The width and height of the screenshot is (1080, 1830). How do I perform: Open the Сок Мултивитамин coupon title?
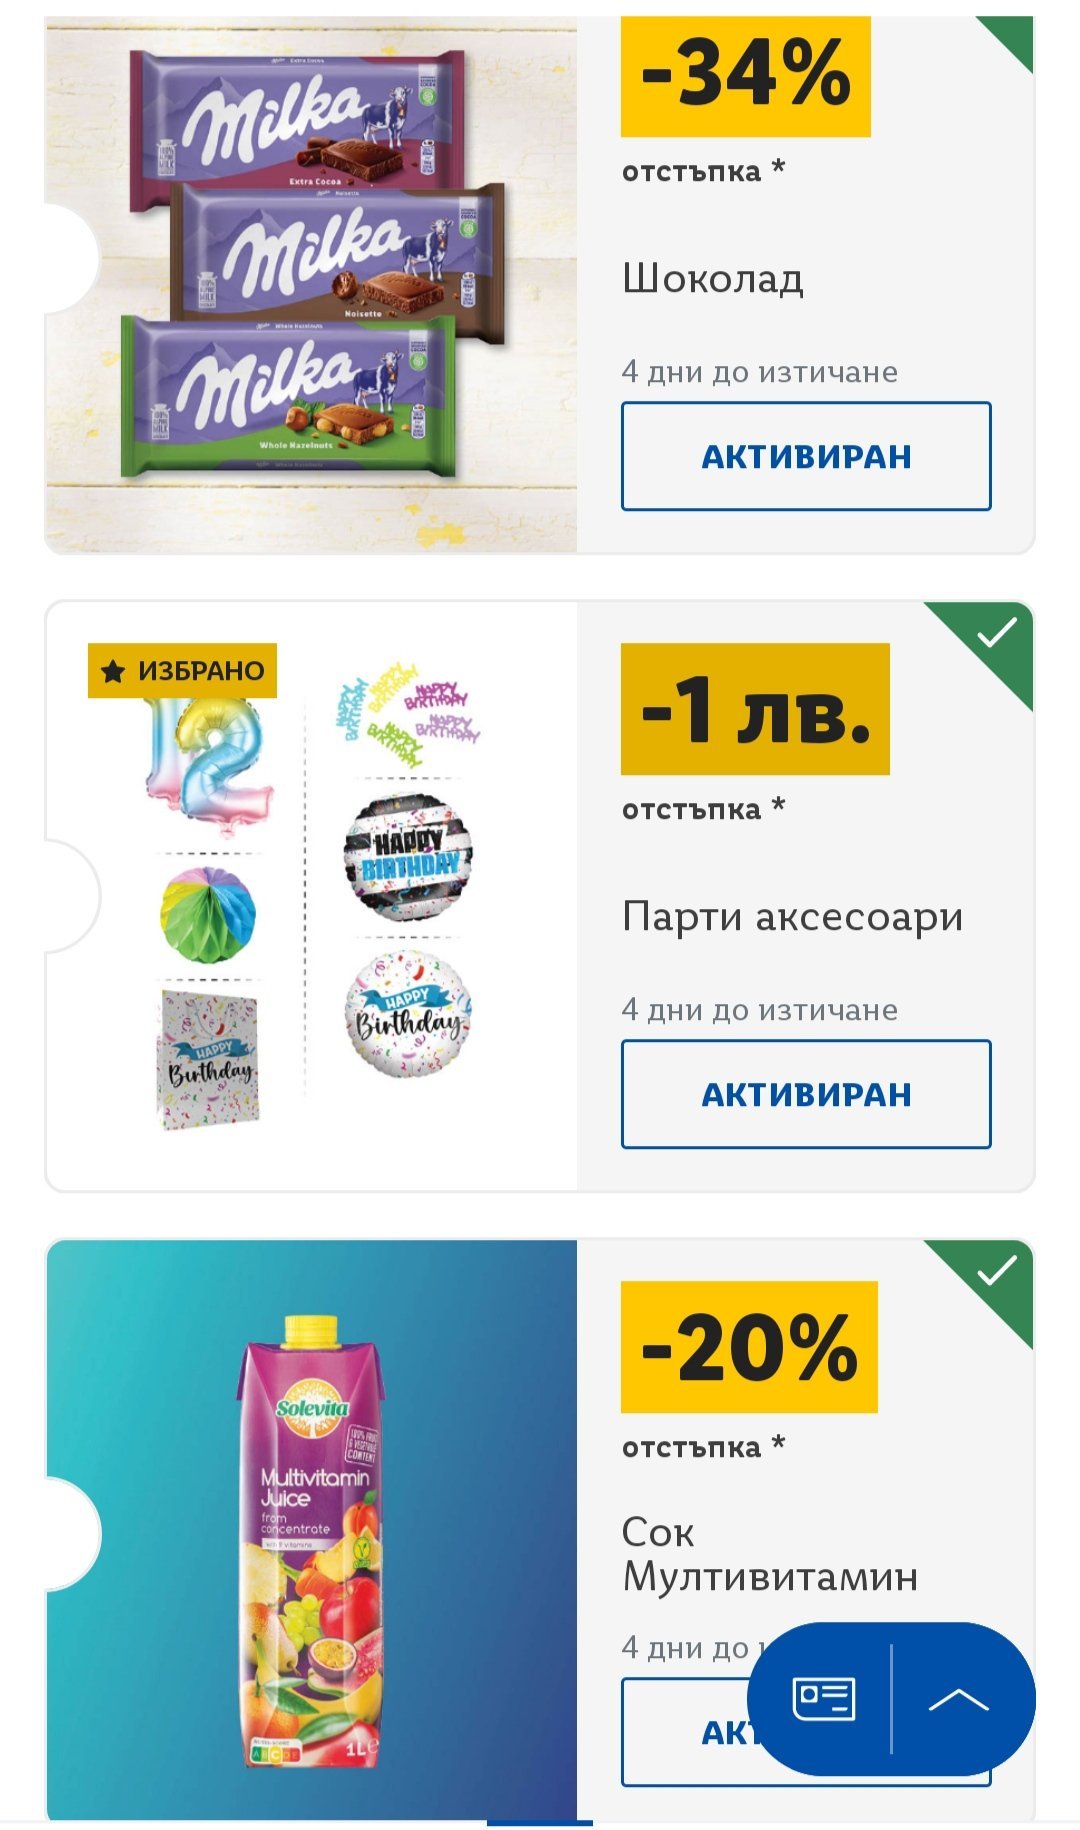[770, 1554]
